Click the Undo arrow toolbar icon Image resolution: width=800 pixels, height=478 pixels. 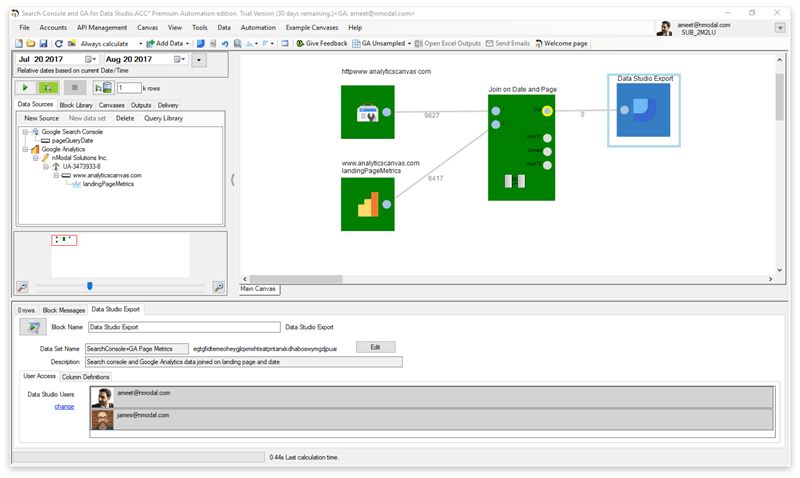tap(225, 44)
